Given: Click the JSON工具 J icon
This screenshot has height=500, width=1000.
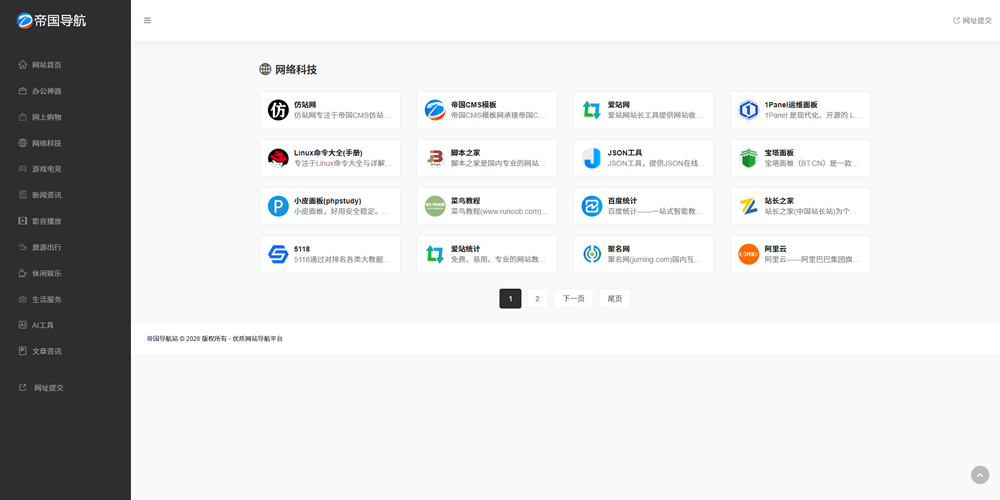Looking at the screenshot, I should pos(592,158).
